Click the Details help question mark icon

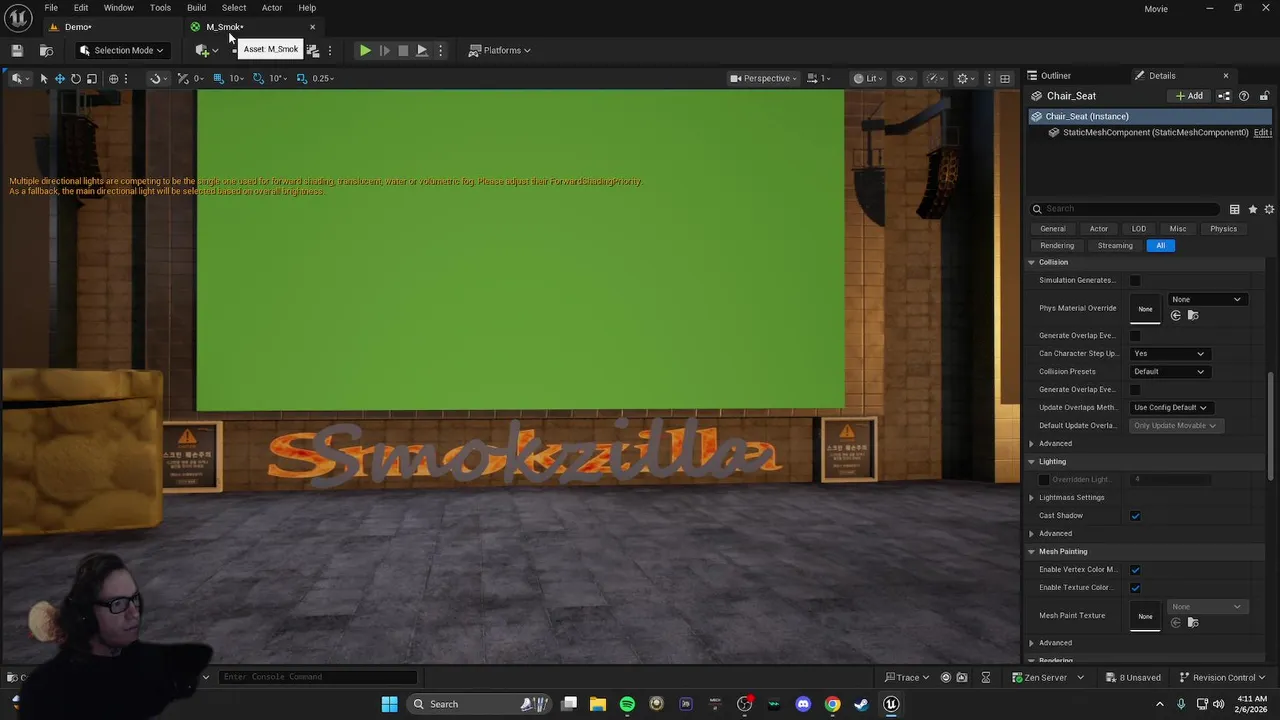(x=1244, y=96)
